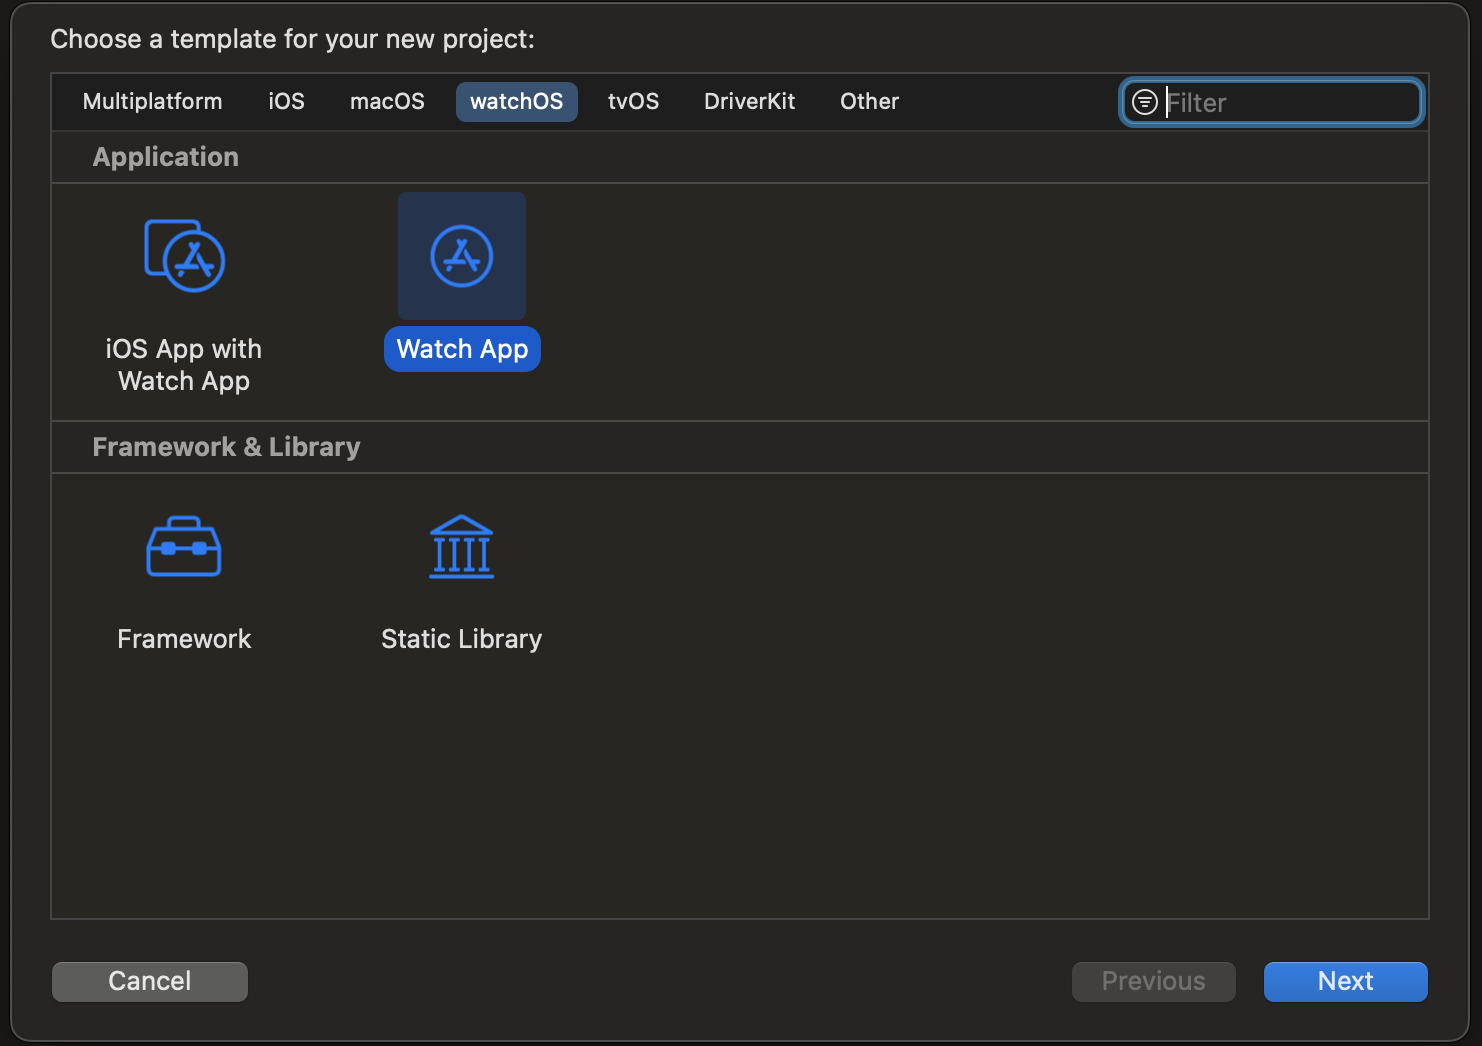The width and height of the screenshot is (1482, 1046).
Task: Click the 'Framework & Library' section header
Action: pyautogui.click(x=226, y=447)
